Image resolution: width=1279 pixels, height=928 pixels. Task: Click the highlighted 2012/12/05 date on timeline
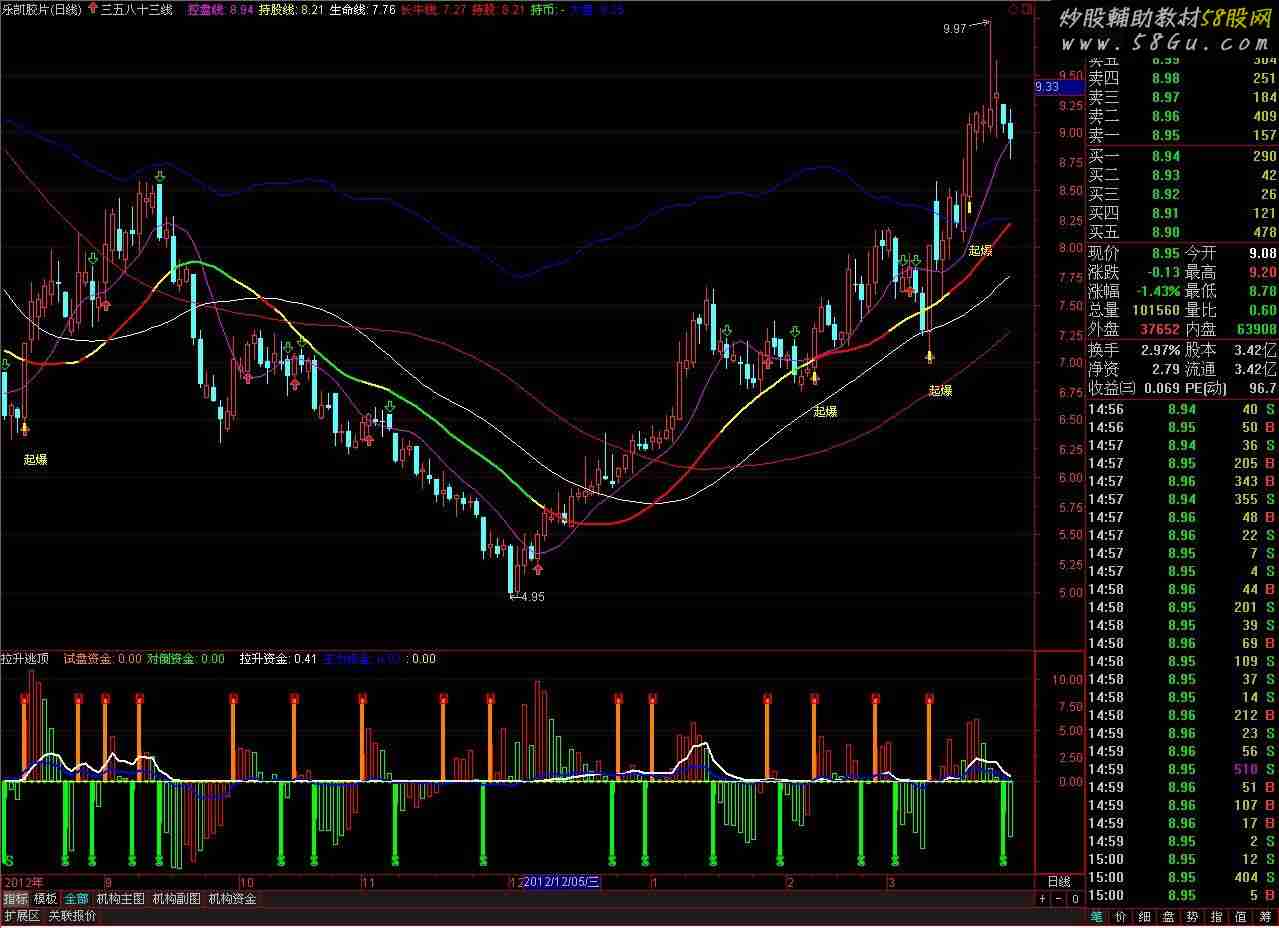(x=561, y=882)
